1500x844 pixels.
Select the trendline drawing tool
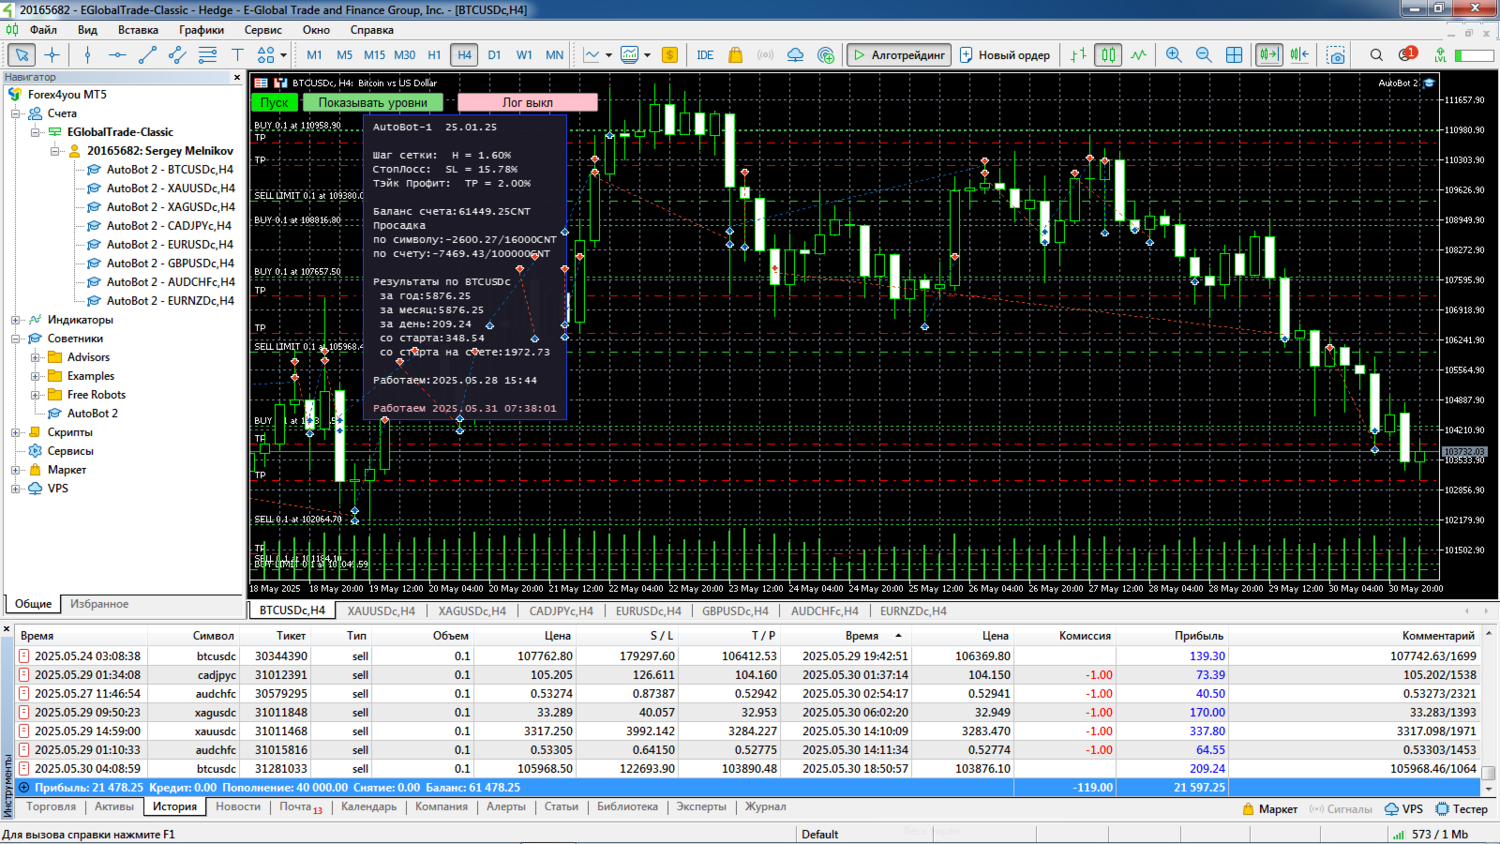click(147, 55)
